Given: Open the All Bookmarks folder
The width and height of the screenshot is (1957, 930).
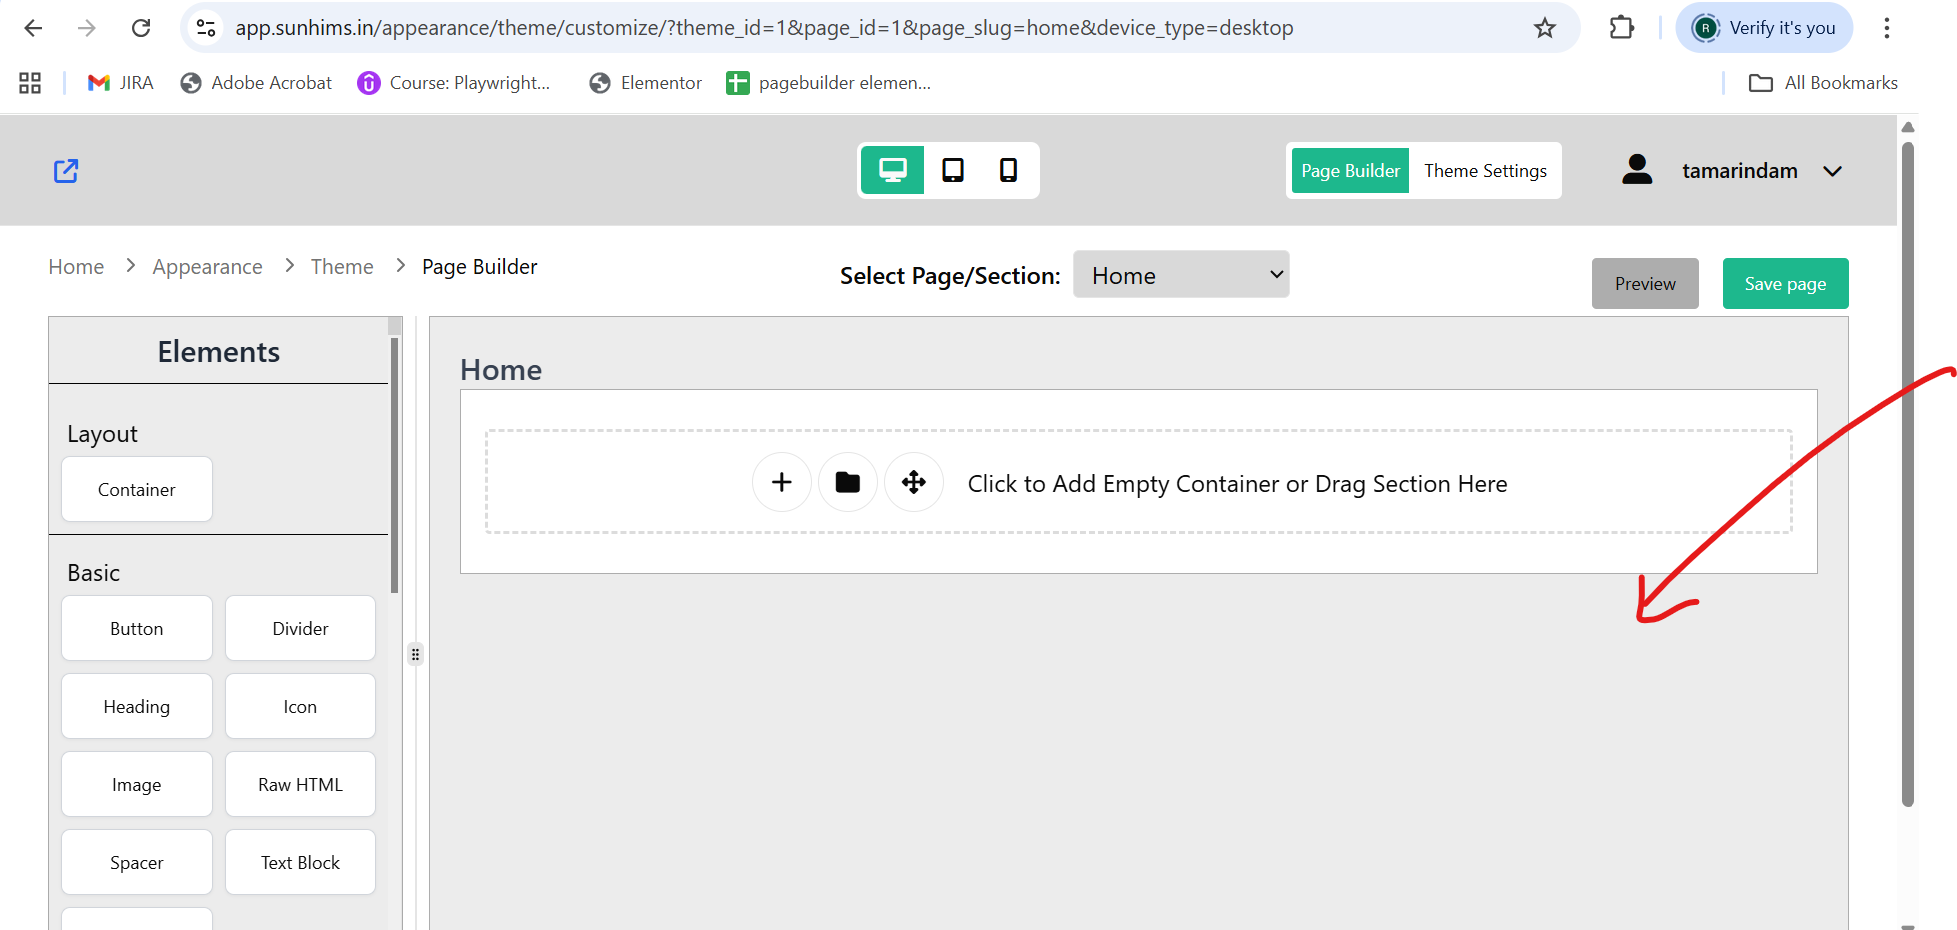Looking at the screenshot, I should [1823, 83].
